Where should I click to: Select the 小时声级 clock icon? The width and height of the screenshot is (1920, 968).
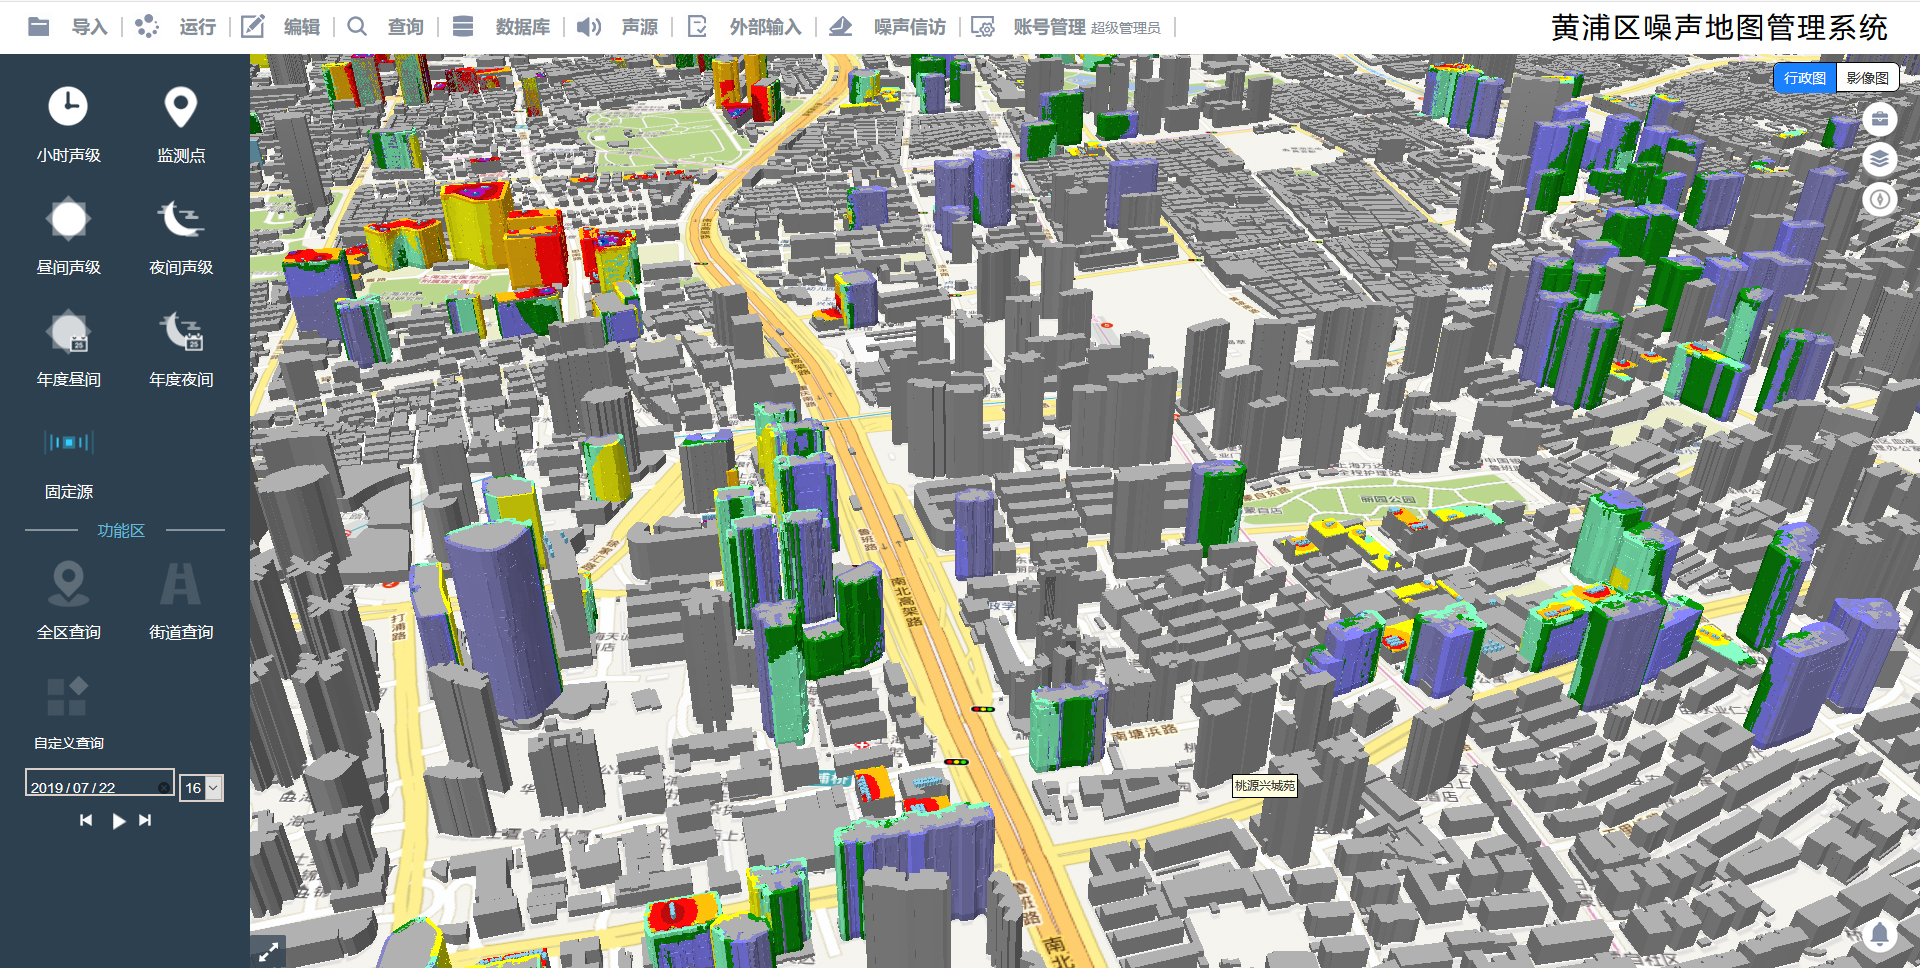click(x=68, y=106)
